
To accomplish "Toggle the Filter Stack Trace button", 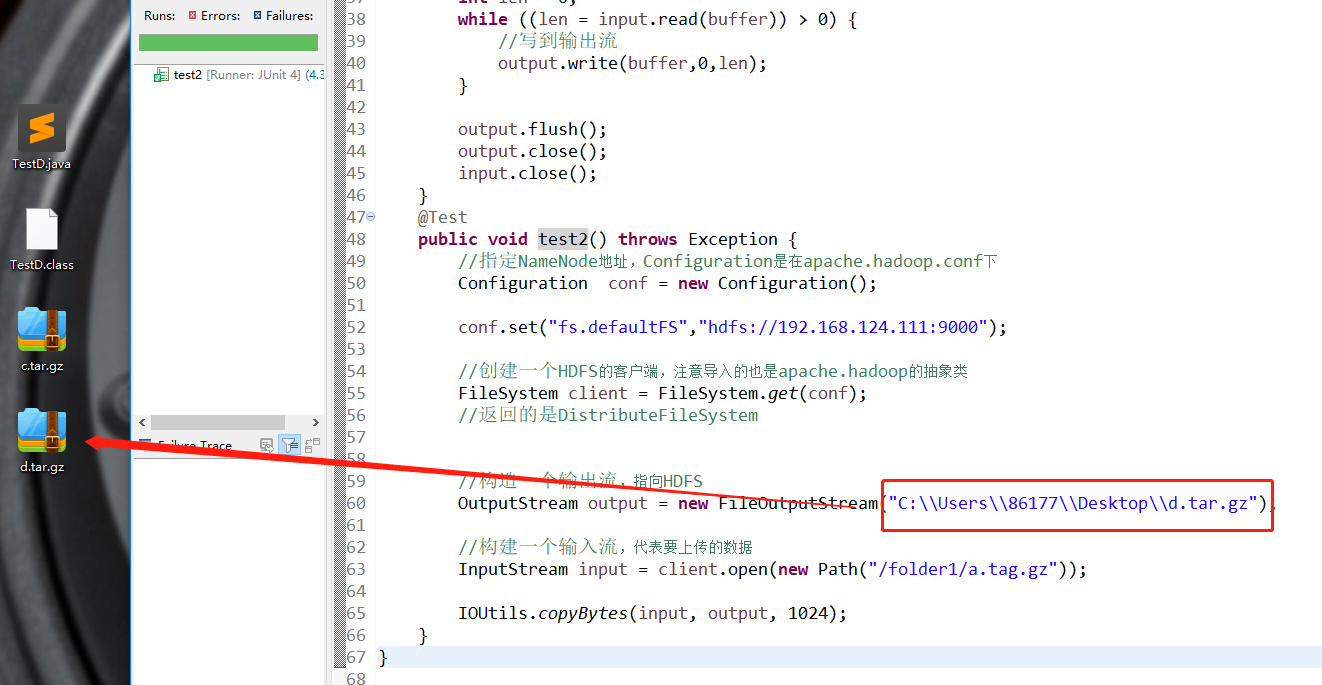I will tap(289, 445).
